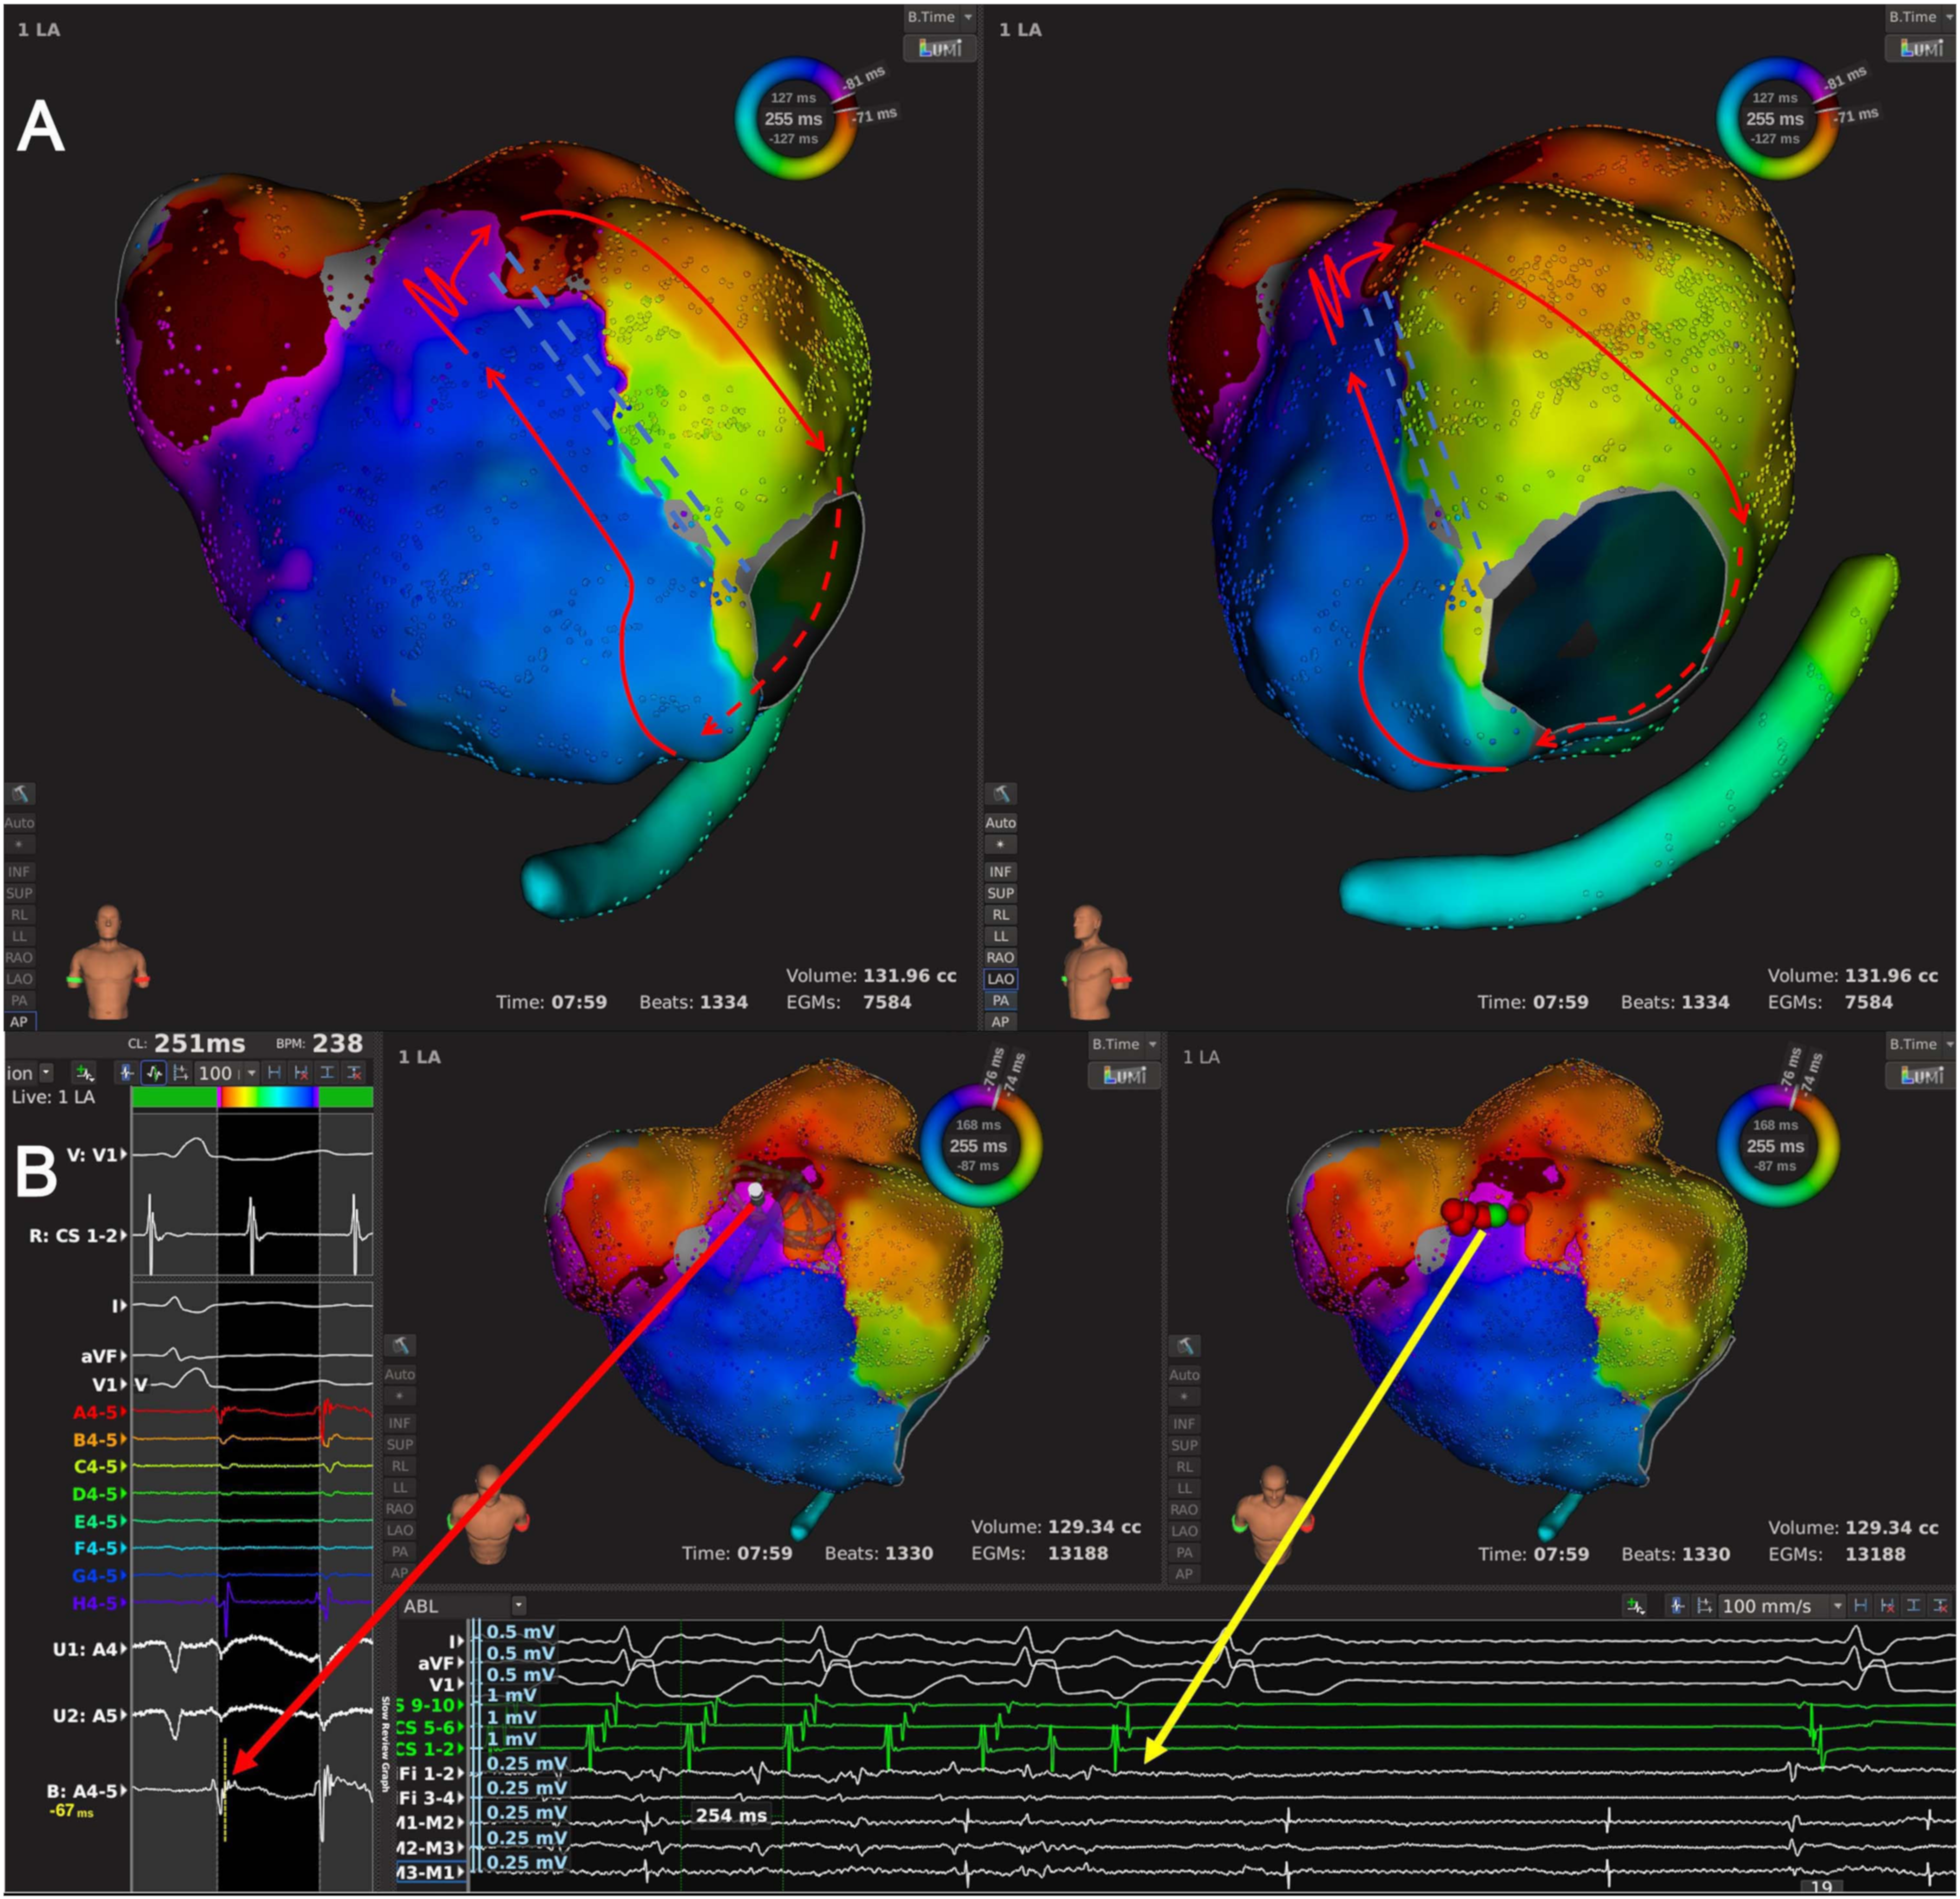Click vertical caliper icon in left signal panel
The image size is (1960, 1899).
[327, 1073]
